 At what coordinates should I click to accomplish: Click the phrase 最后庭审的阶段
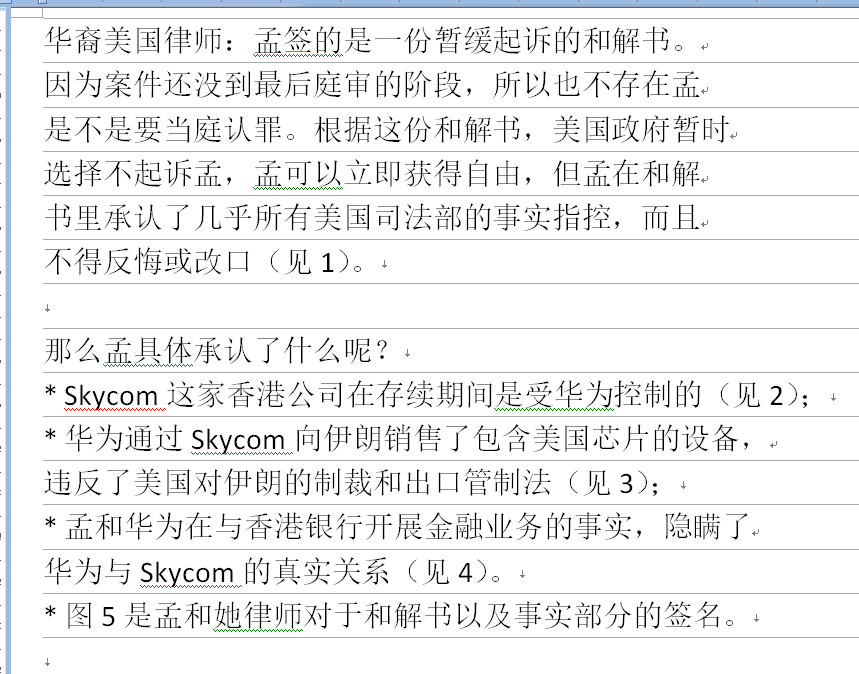click(358, 85)
